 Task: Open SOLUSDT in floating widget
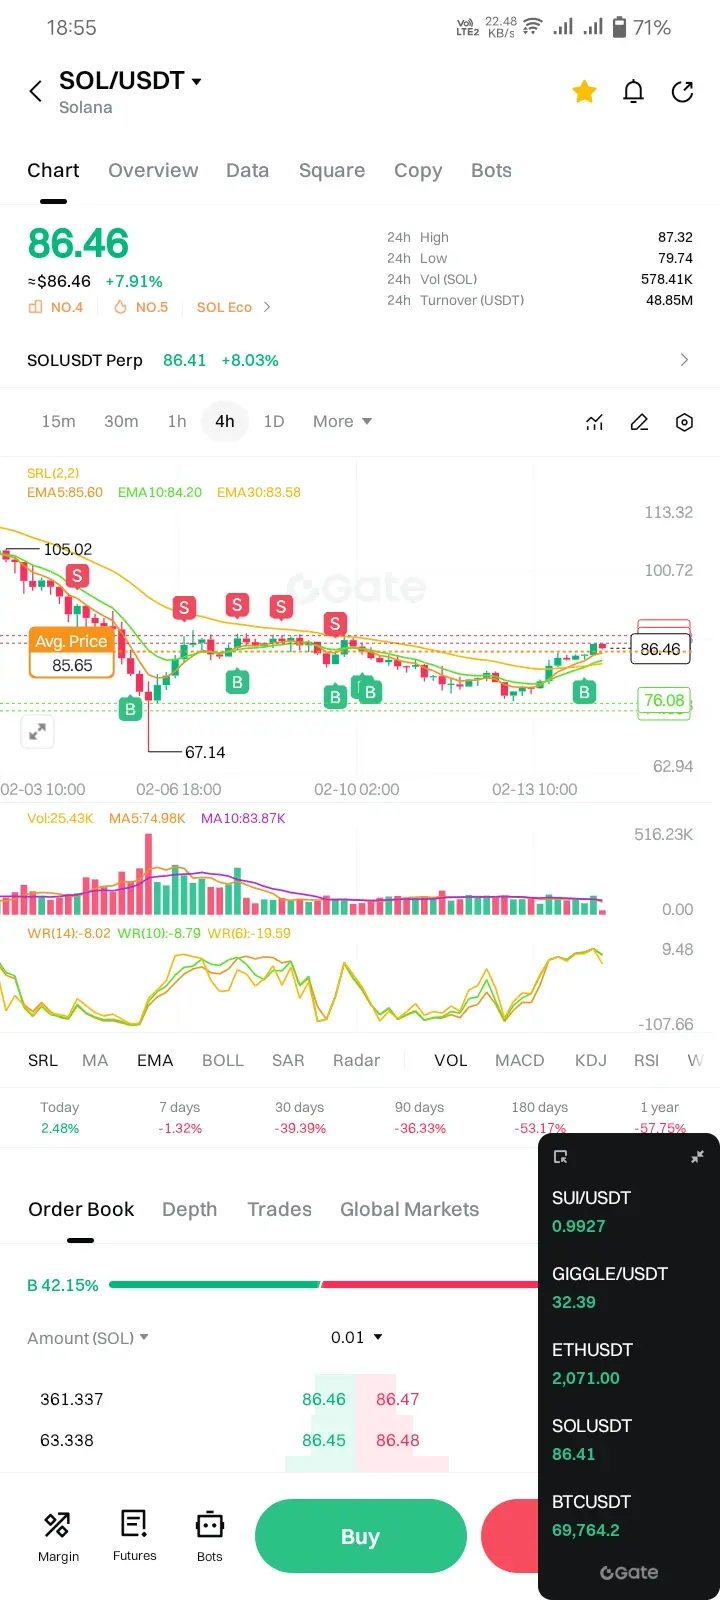click(627, 1440)
